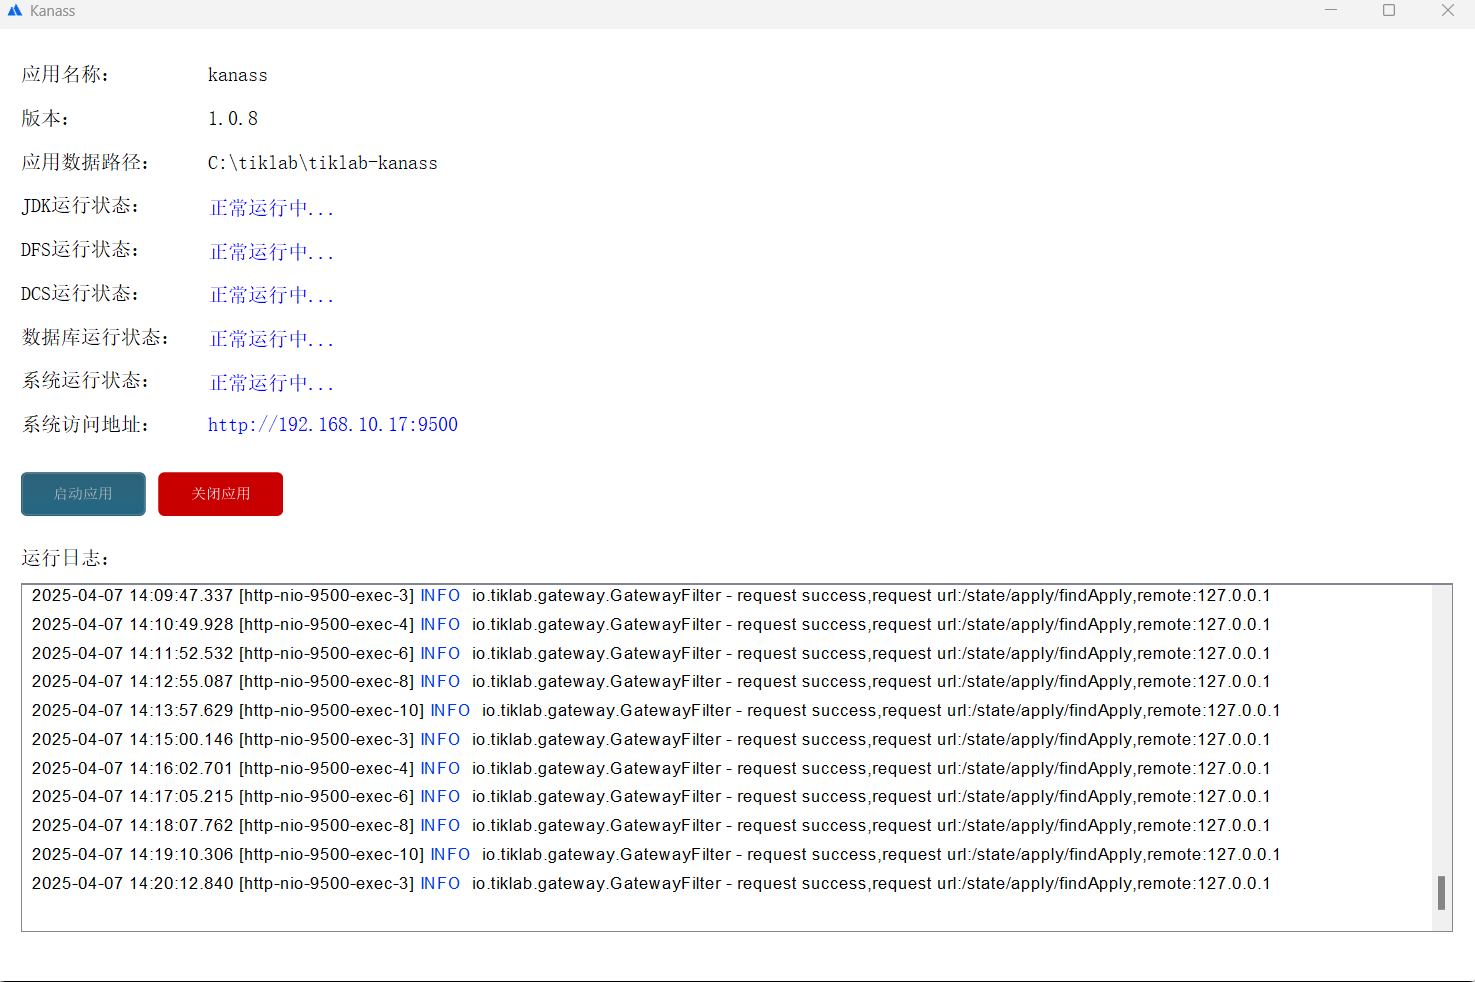Viewport: 1475px width, 982px height.
Task: Click DCS运行状态 value 正常运行中
Action: click(271, 295)
